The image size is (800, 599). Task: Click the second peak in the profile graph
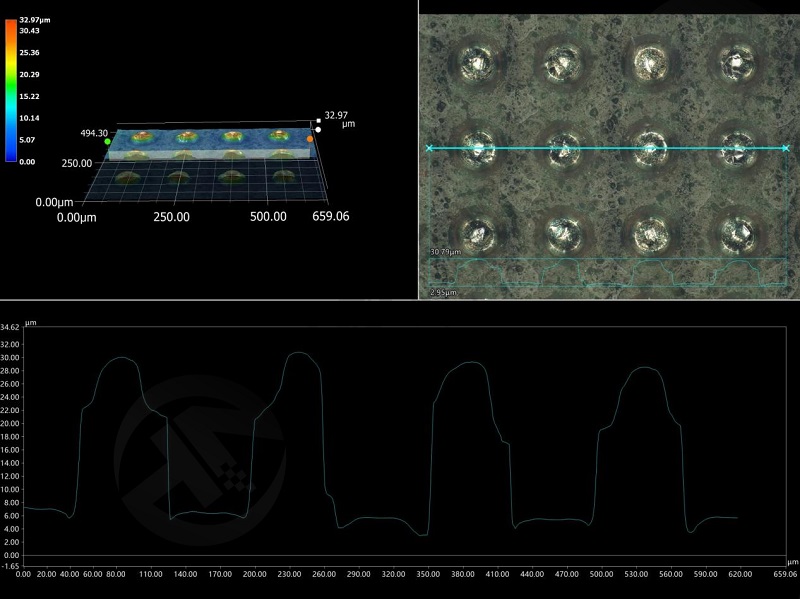[x=298, y=353]
